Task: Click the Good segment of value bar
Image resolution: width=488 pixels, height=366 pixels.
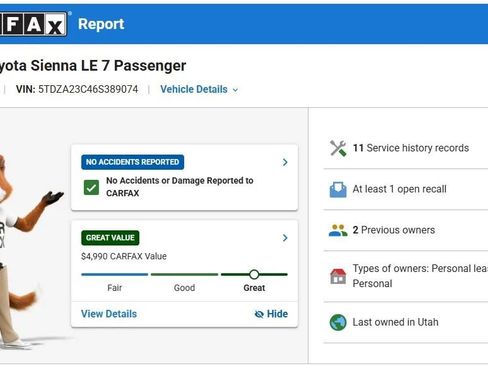Action: [x=184, y=275]
